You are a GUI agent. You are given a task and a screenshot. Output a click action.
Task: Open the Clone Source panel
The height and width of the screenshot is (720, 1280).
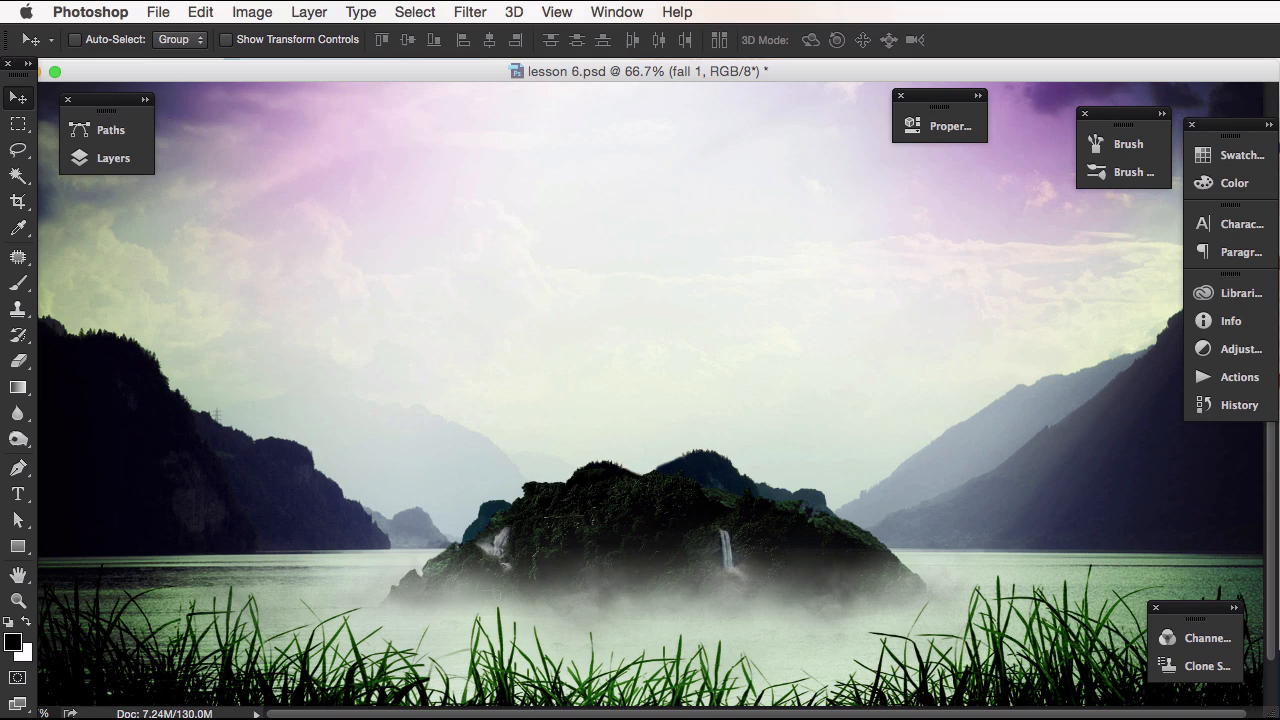click(1195, 666)
